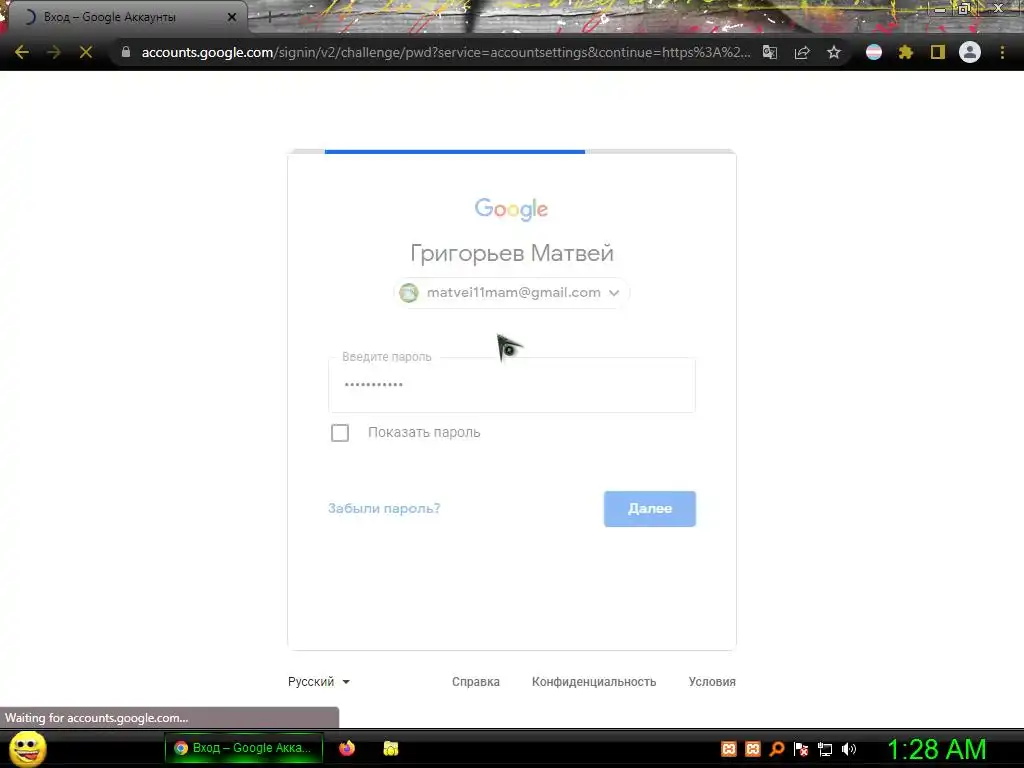Open the network tray icon
Image resolution: width=1024 pixels, height=768 pixels.
coord(825,749)
